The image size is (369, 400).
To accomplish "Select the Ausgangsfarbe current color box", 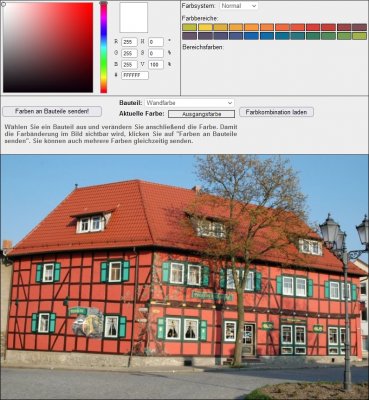I will 201,114.
